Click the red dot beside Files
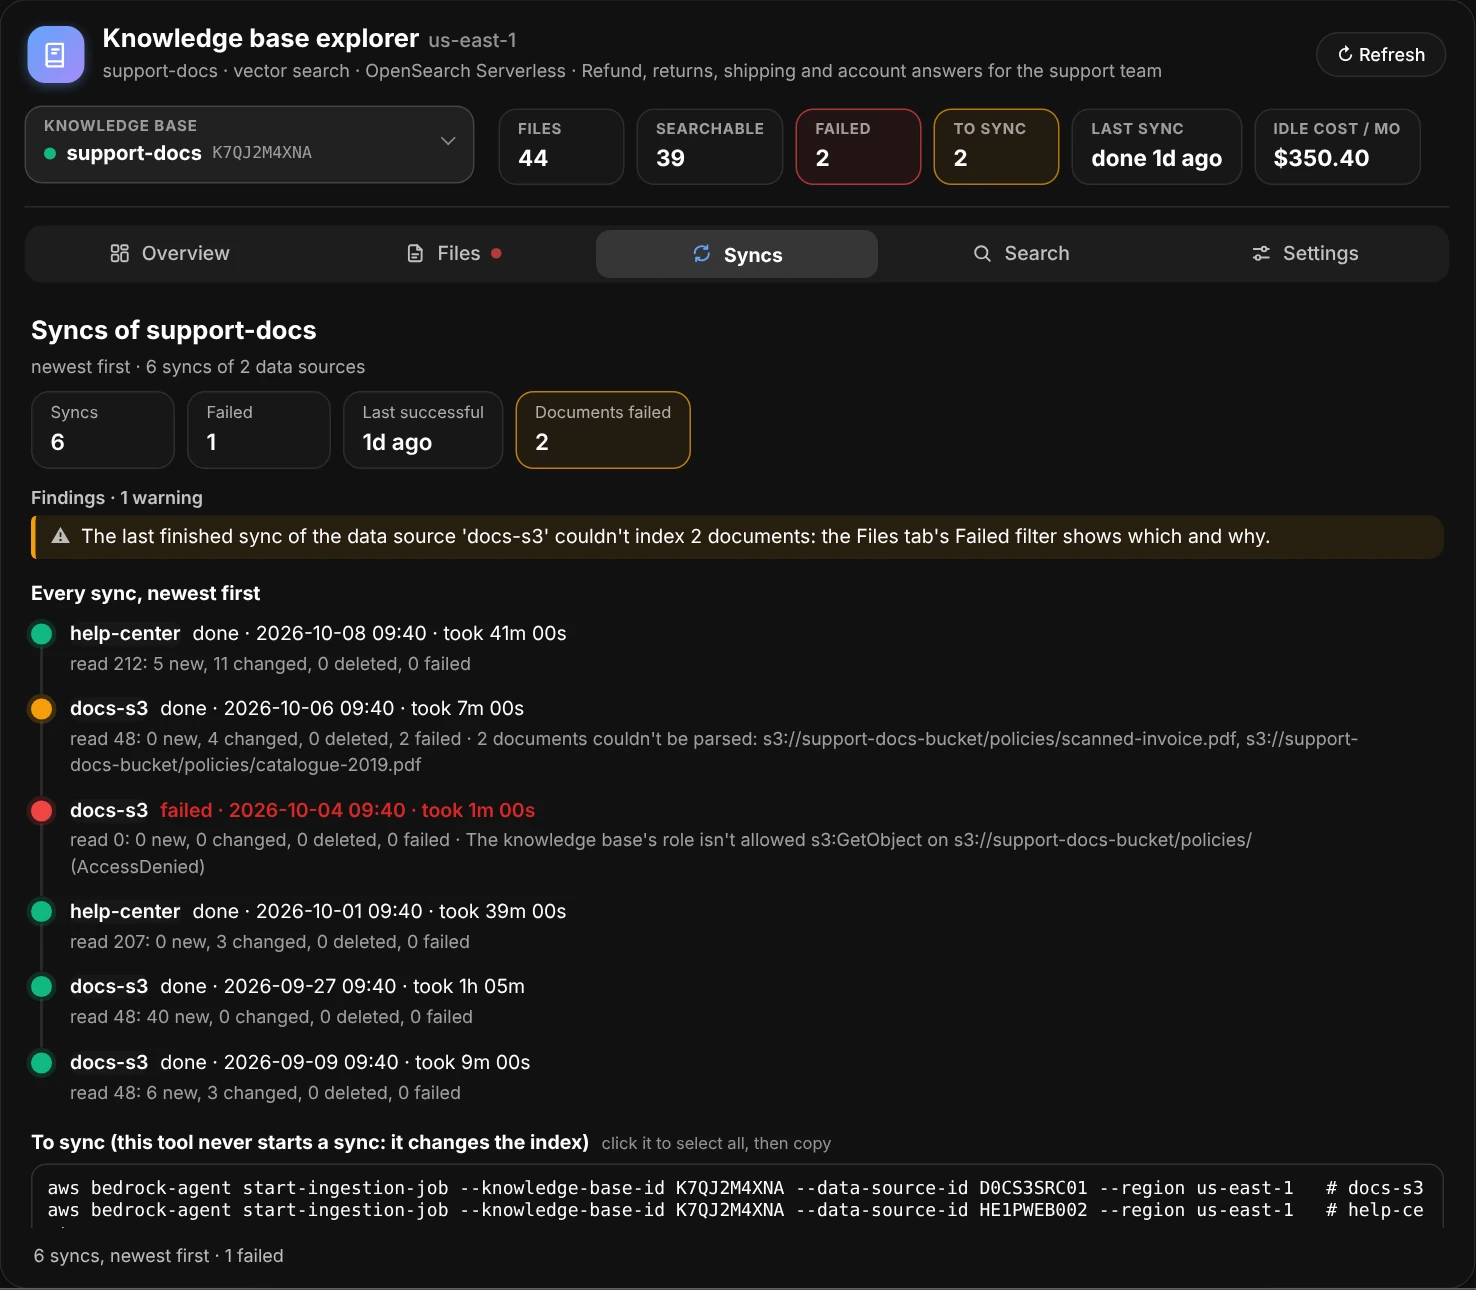The width and height of the screenshot is (1476, 1290). coord(496,253)
